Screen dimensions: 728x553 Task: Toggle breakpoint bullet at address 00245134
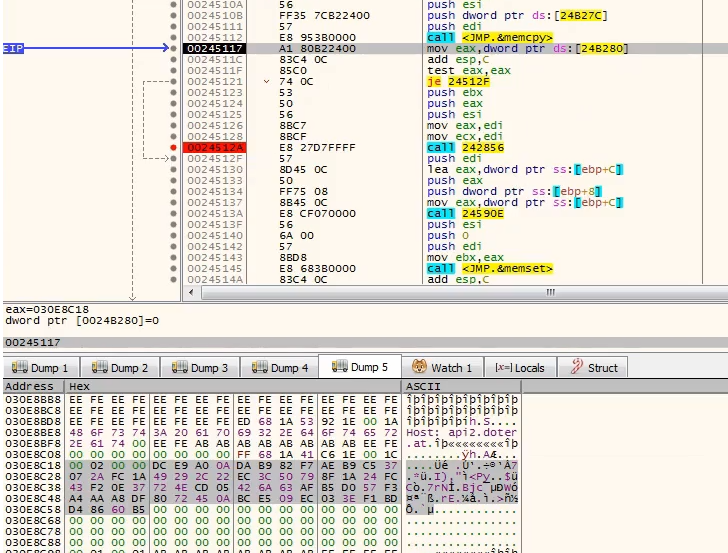click(175, 192)
